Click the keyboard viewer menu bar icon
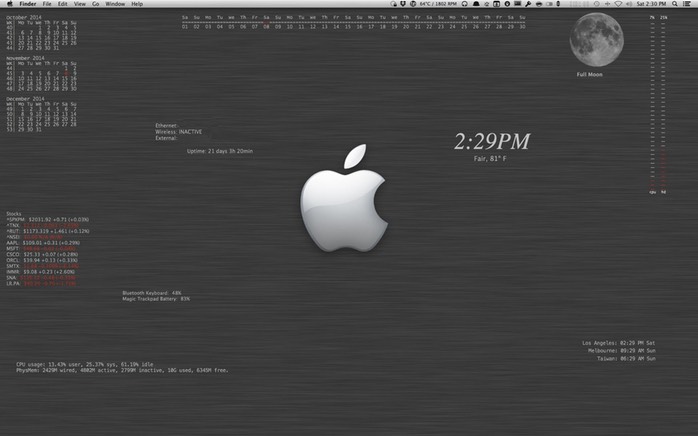This screenshot has height=436, width=698. pos(518,4)
